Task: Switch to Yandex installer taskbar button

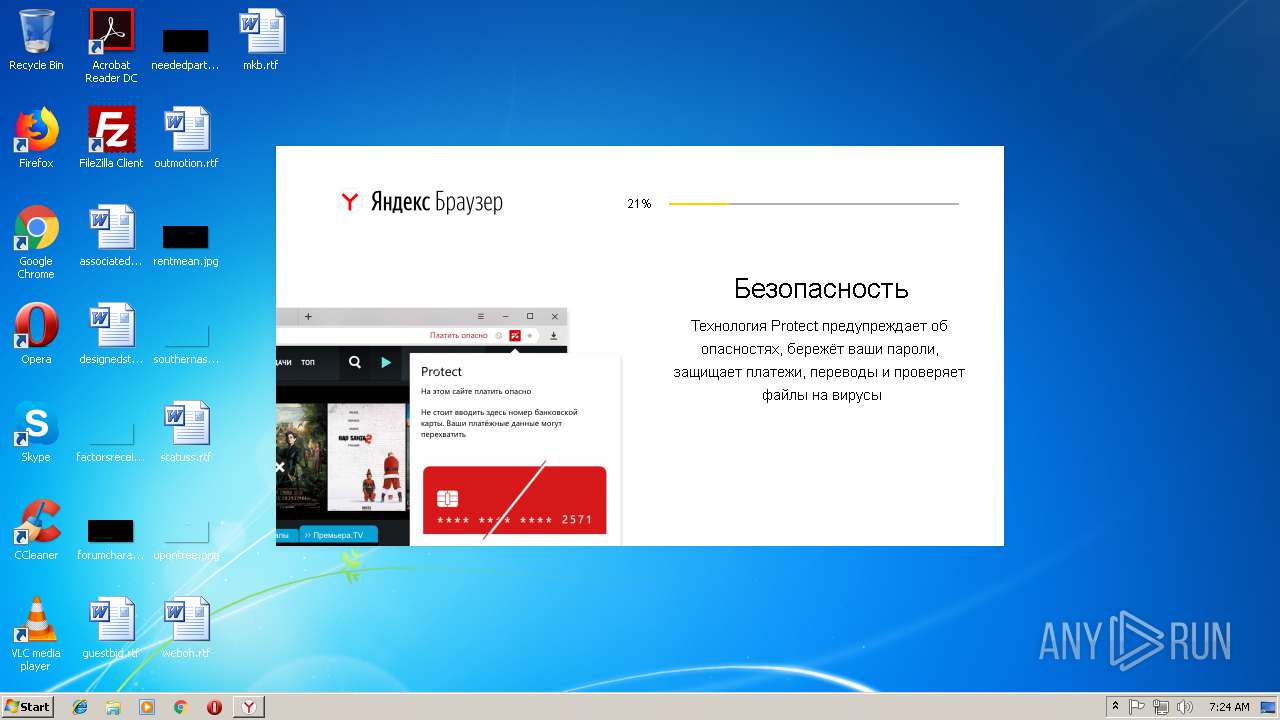Action: pyautogui.click(x=249, y=707)
